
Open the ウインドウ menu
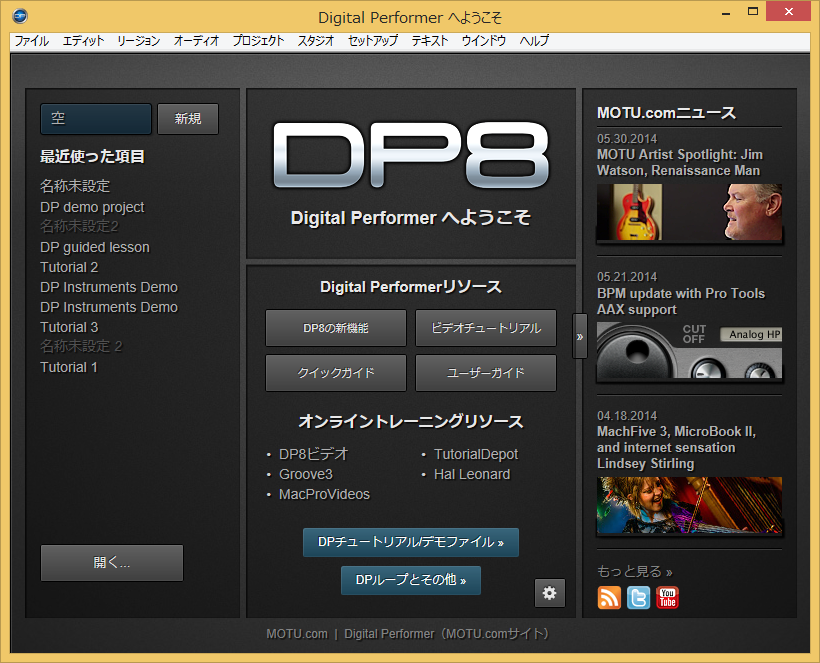[484, 41]
